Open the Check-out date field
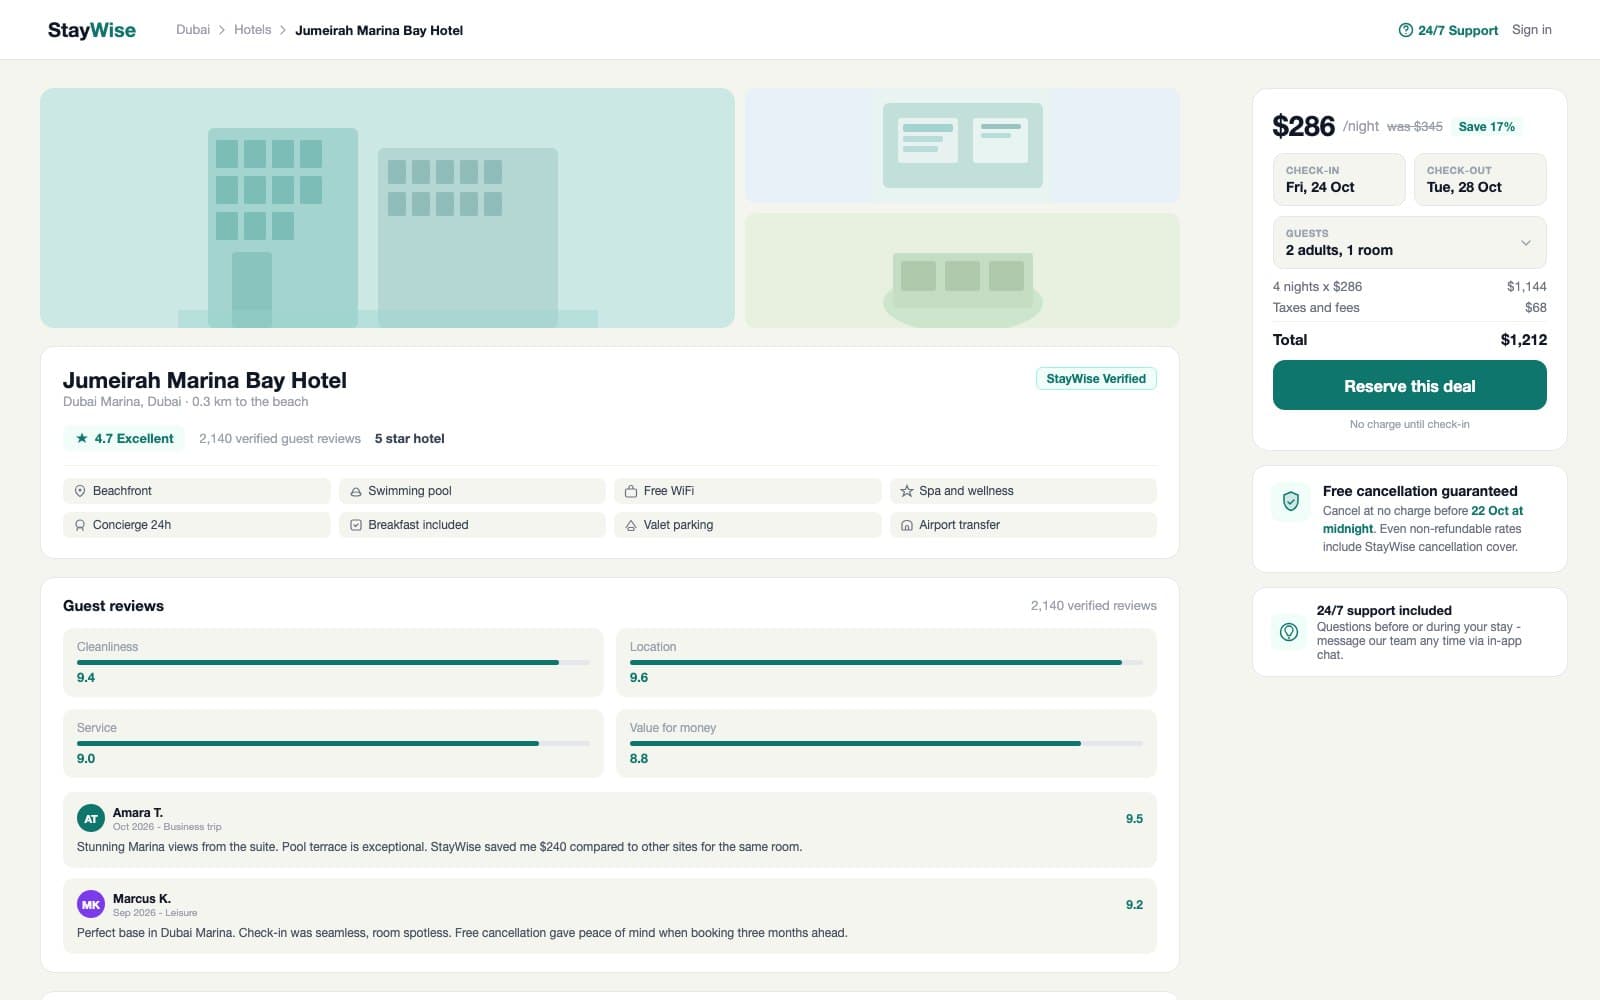 pos(1480,179)
